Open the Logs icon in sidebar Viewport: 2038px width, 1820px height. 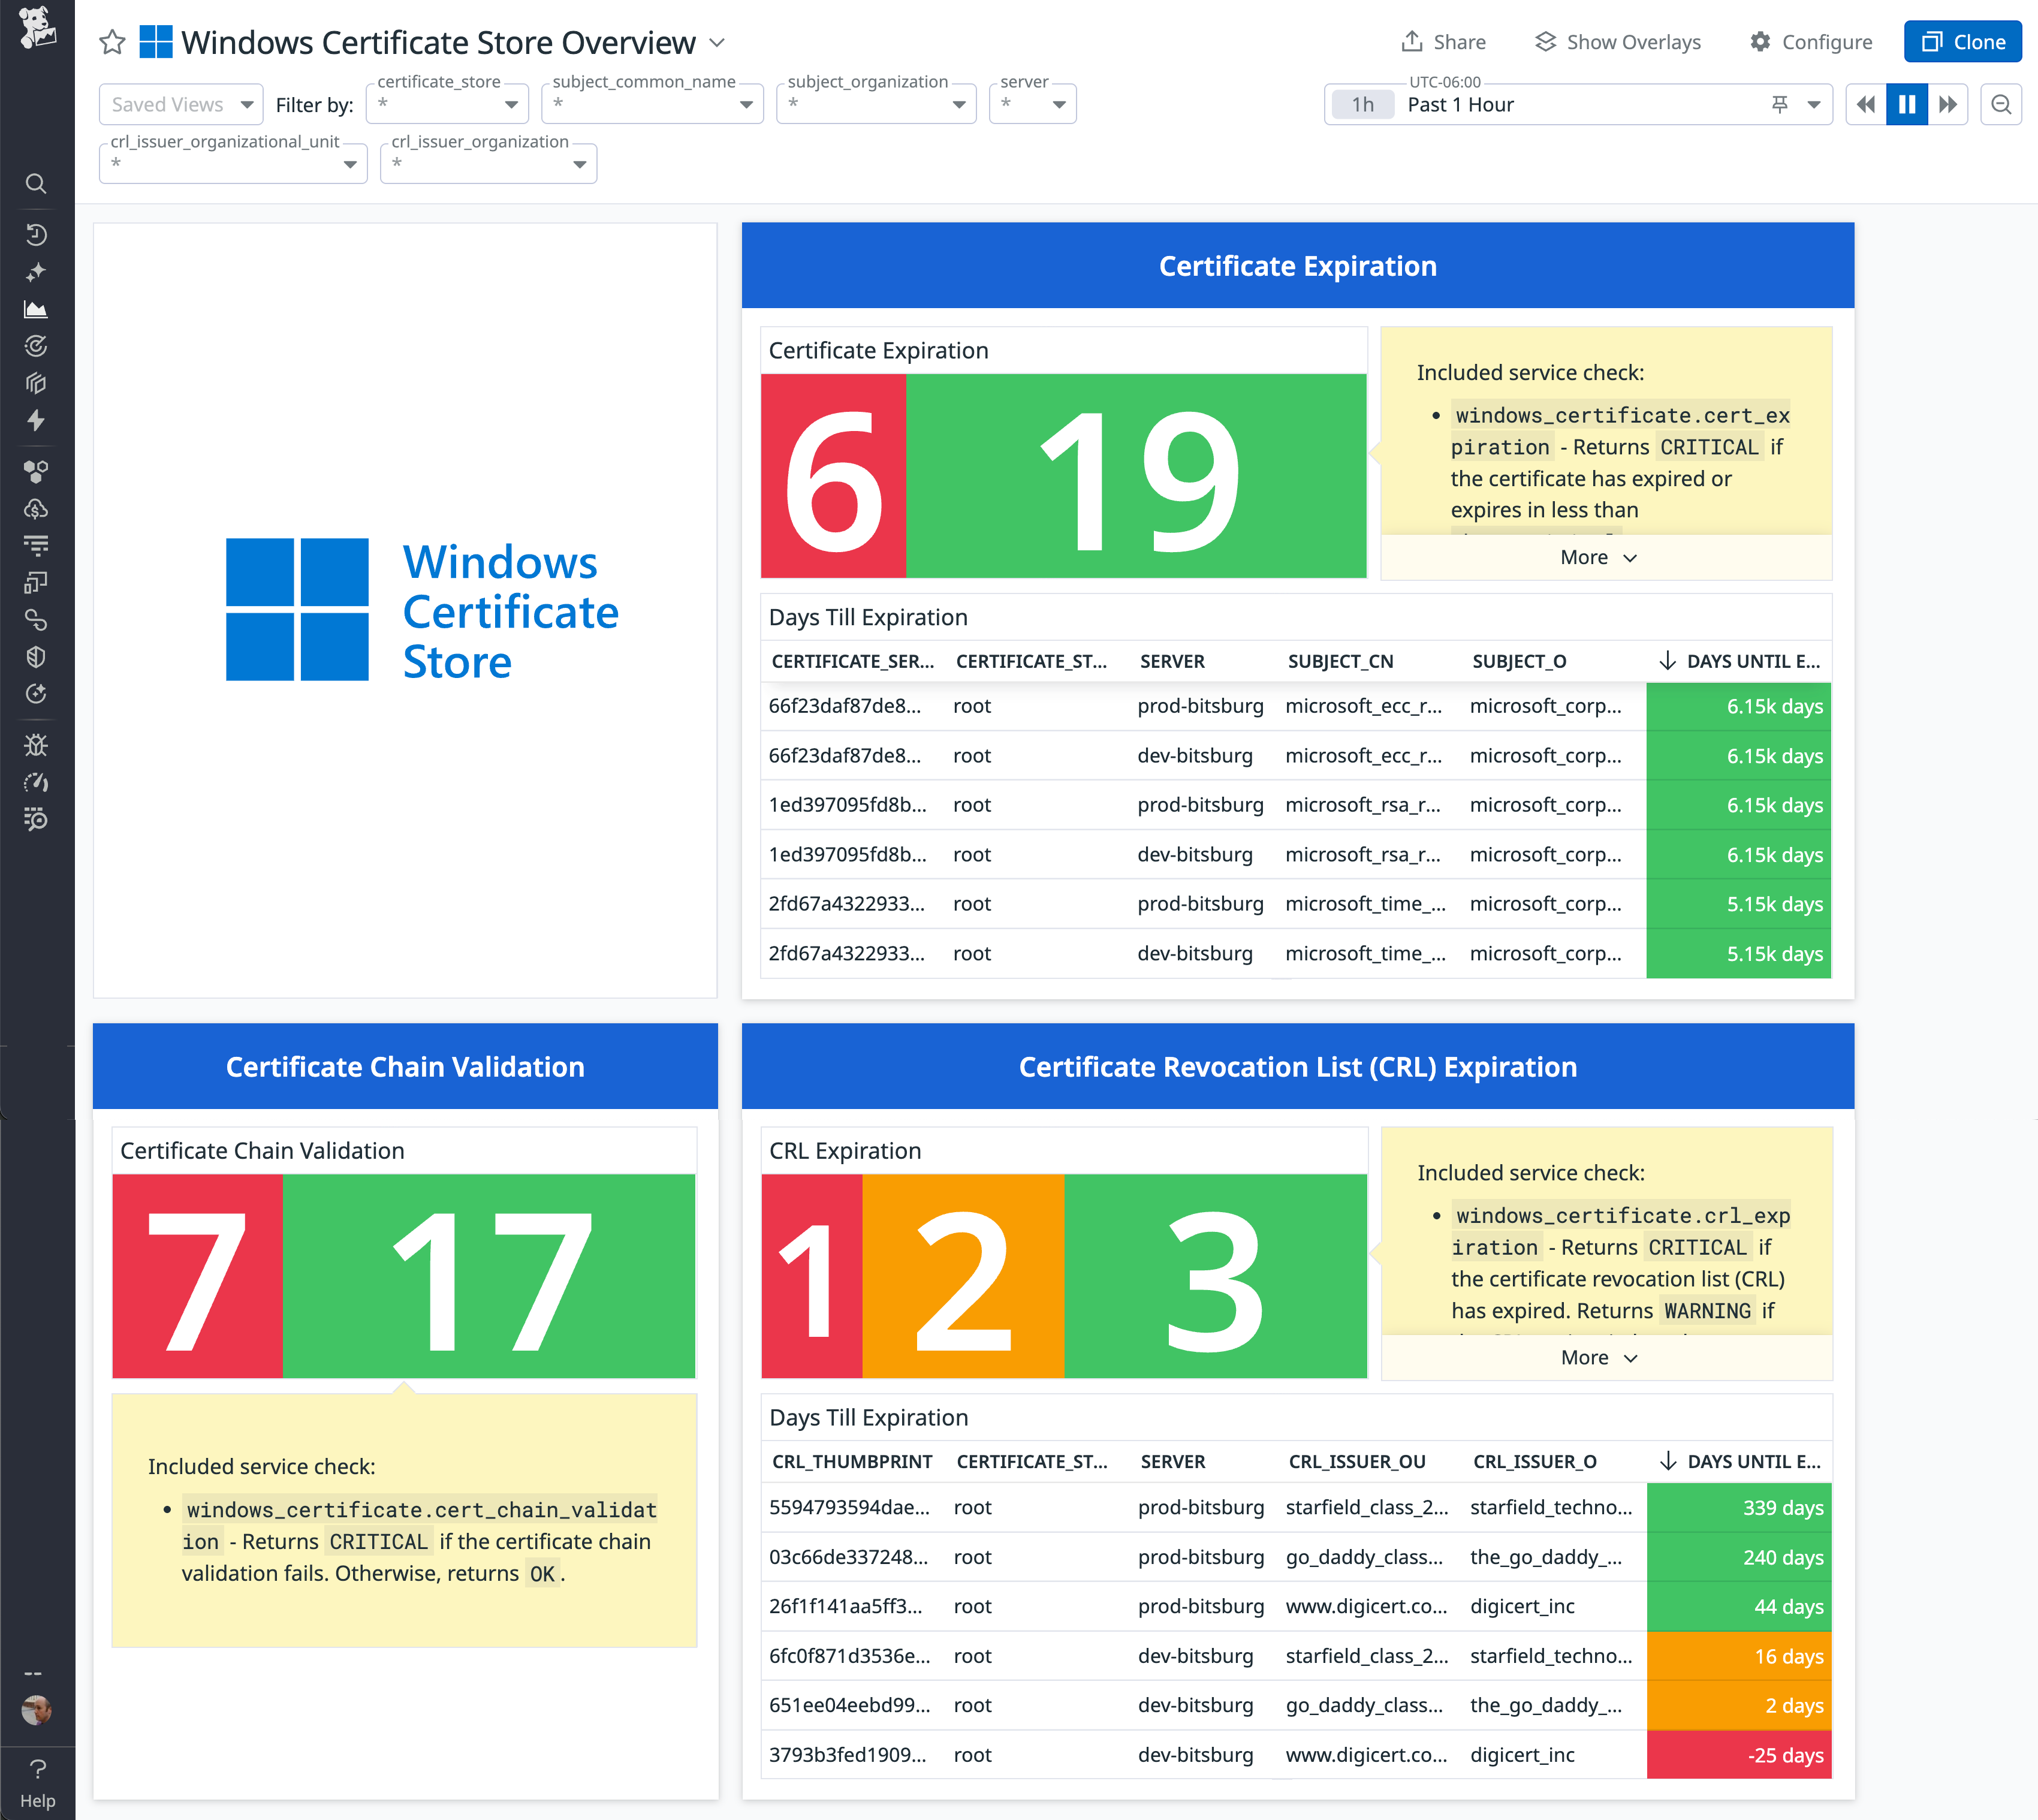coord(37,544)
